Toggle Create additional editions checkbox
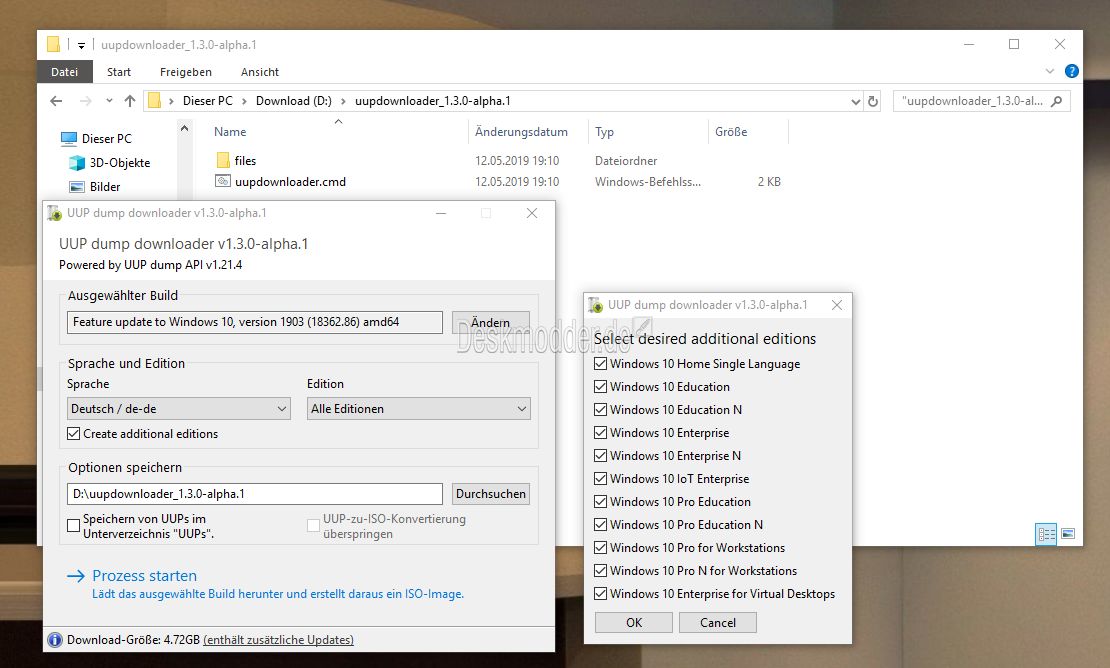The height and width of the screenshot is (668, 1110). pyautogui.click(x=74, y=434)
